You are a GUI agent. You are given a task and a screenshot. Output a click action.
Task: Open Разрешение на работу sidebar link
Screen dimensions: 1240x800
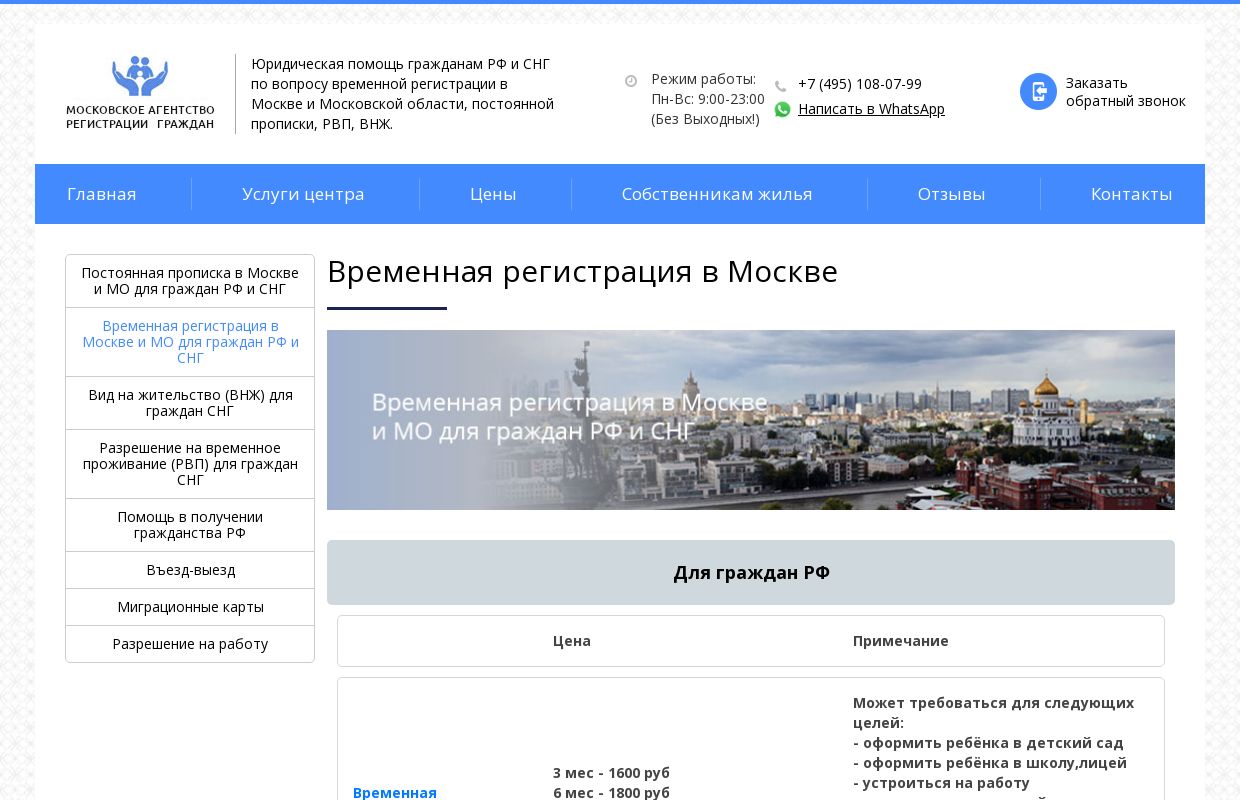click(x=190, y=644)
